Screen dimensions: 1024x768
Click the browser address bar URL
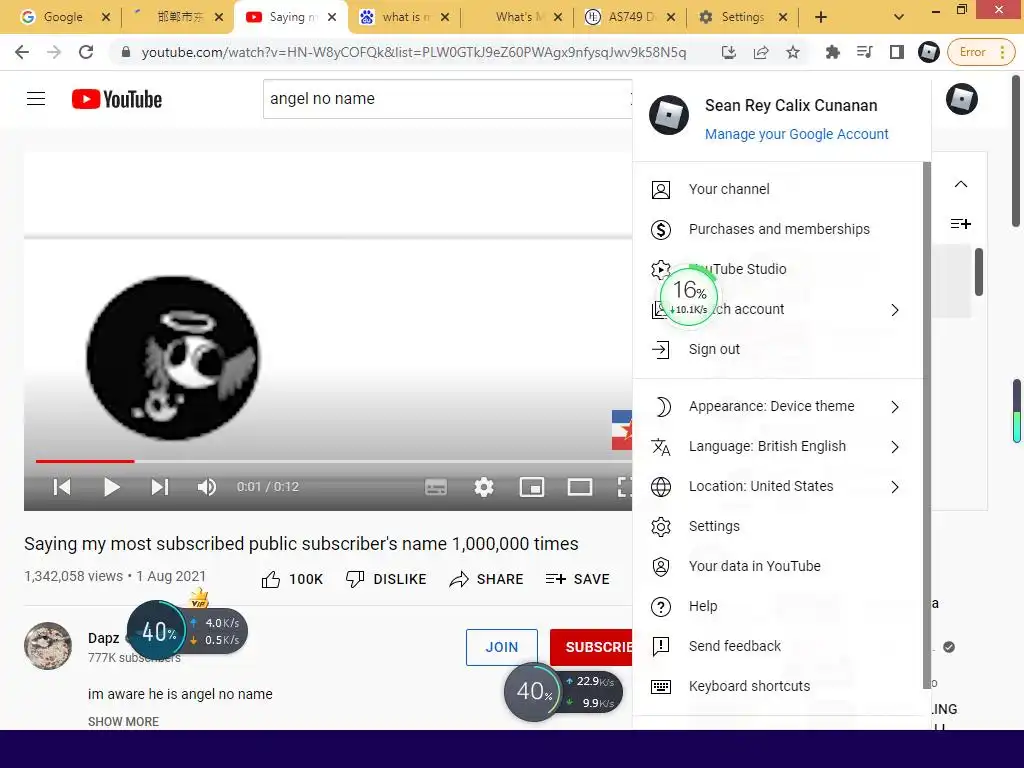pos(413,52)
